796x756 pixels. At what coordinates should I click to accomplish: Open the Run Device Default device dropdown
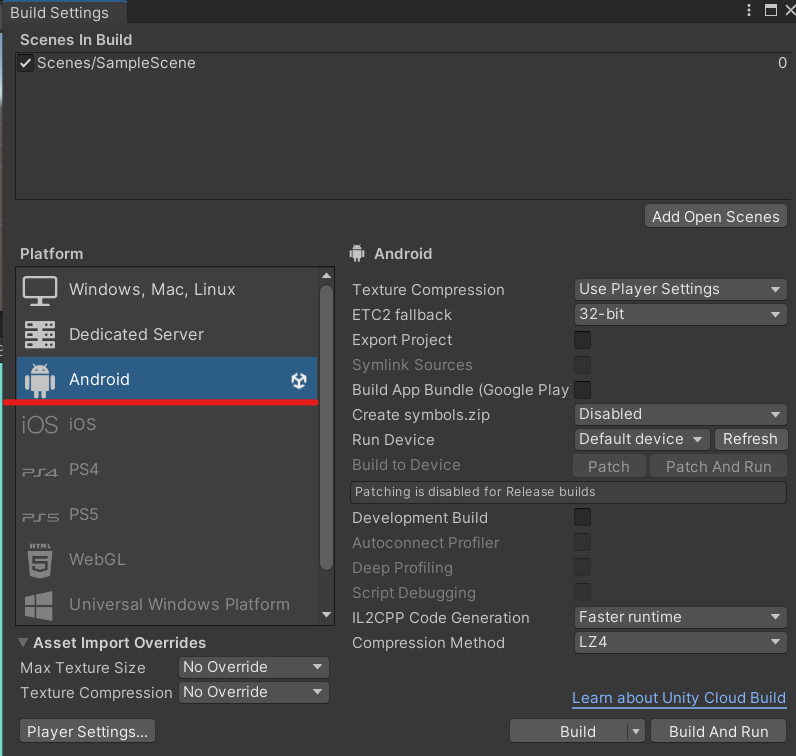click(642, 439)
